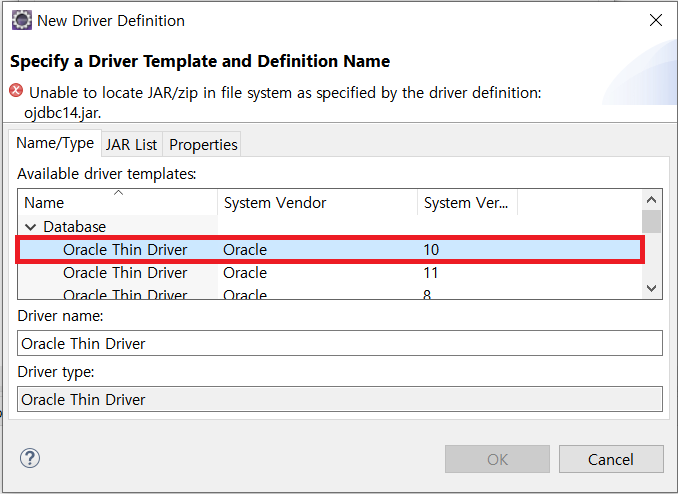This screenshot has width=678, height=494.
Task: Close the New Driver Definition dialog
Action: coord(656,20)
